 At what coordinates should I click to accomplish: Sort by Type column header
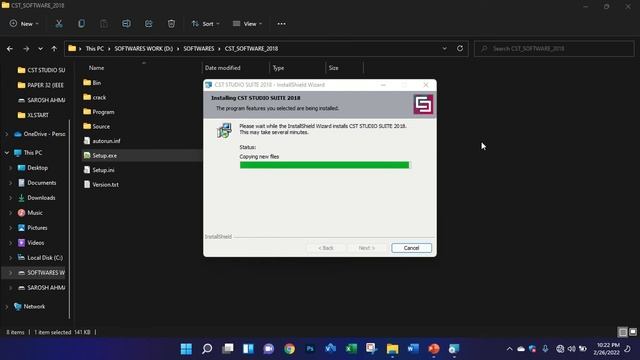(278, 68)
